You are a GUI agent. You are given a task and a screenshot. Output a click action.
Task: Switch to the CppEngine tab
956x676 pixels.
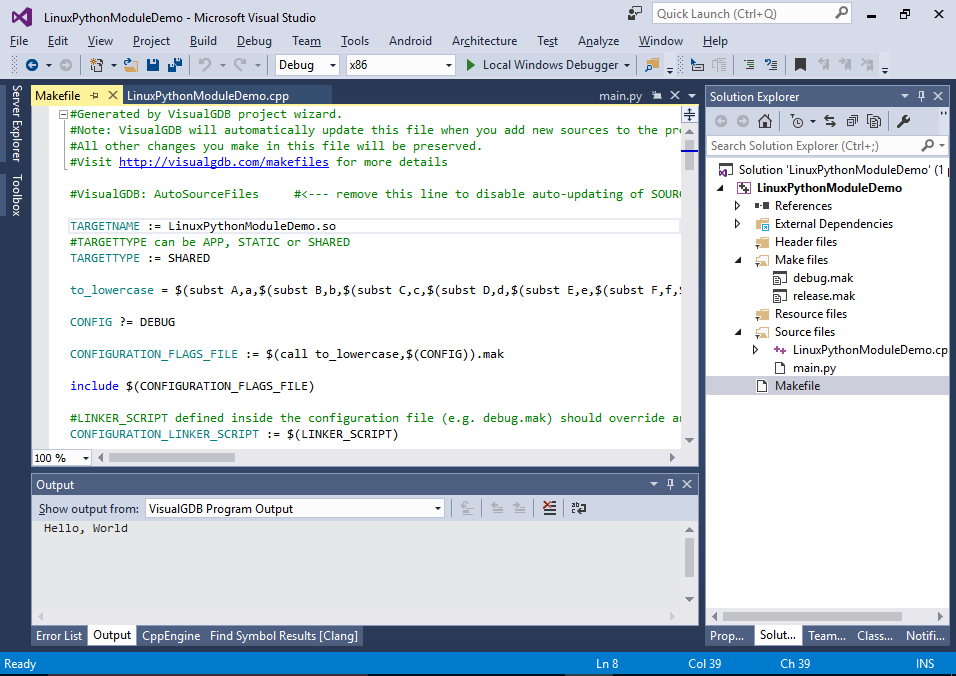(x=171, y=636)
